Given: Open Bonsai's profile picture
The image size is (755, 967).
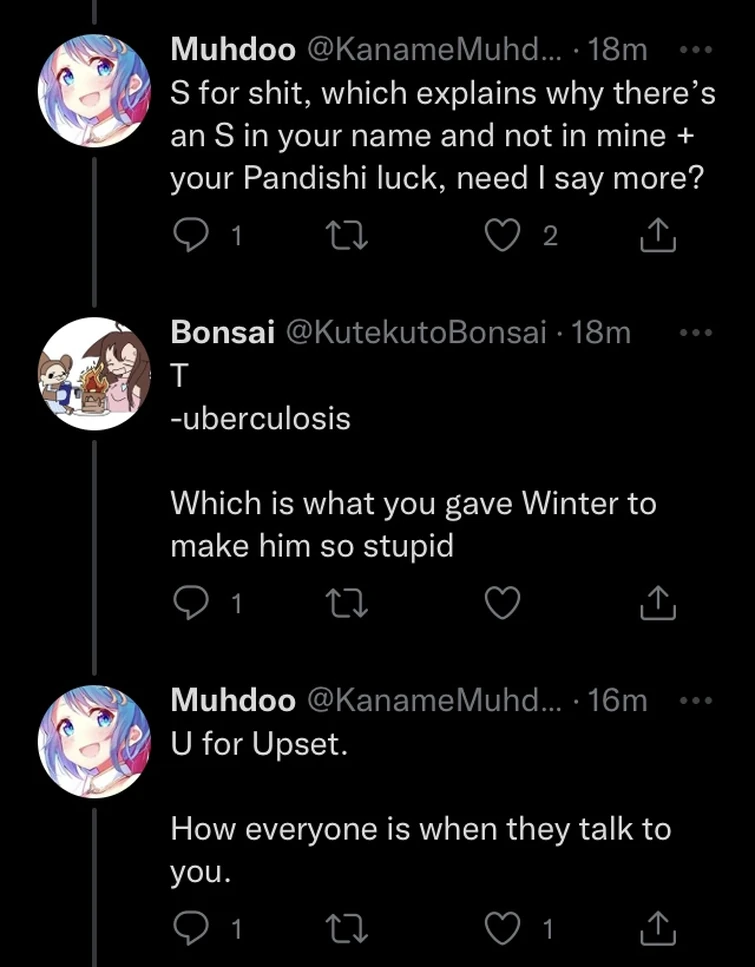Looking at the screenshot, I should [94, 374].
